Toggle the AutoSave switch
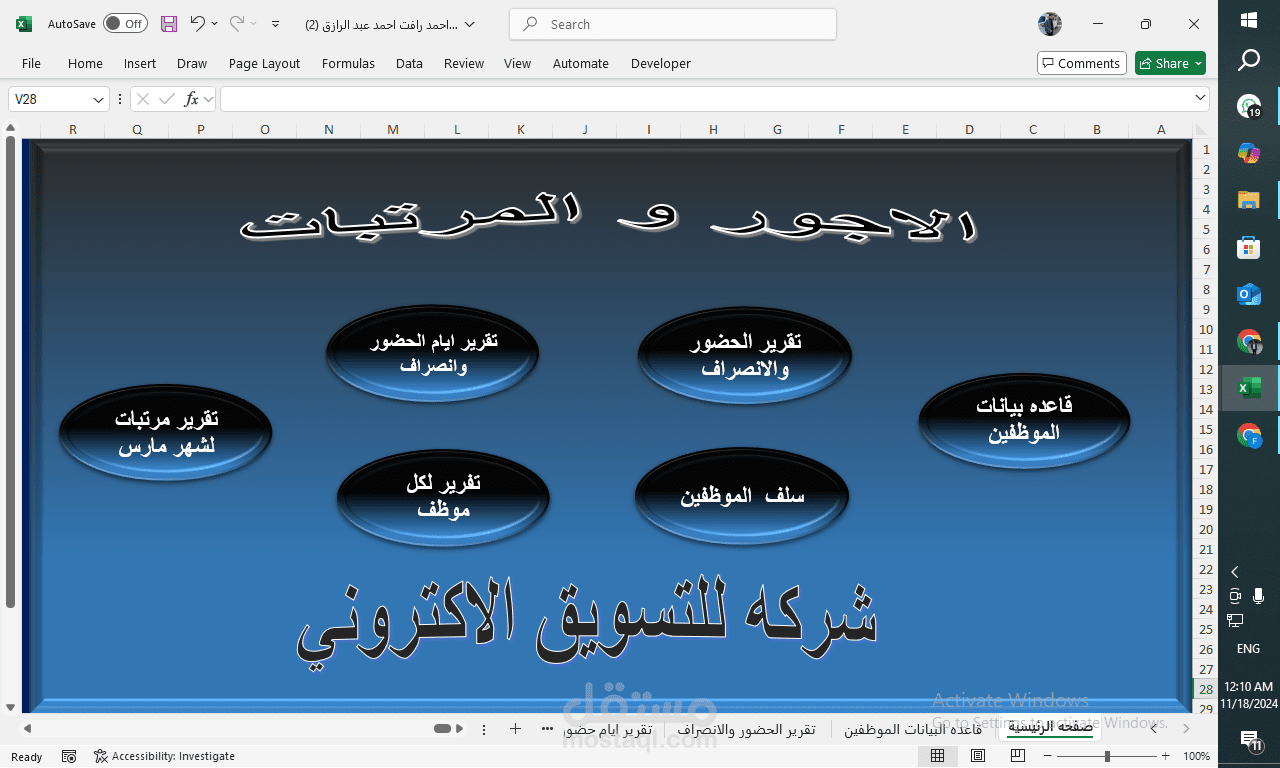This screenshot has height=768, width=1280. click(125, 24)
